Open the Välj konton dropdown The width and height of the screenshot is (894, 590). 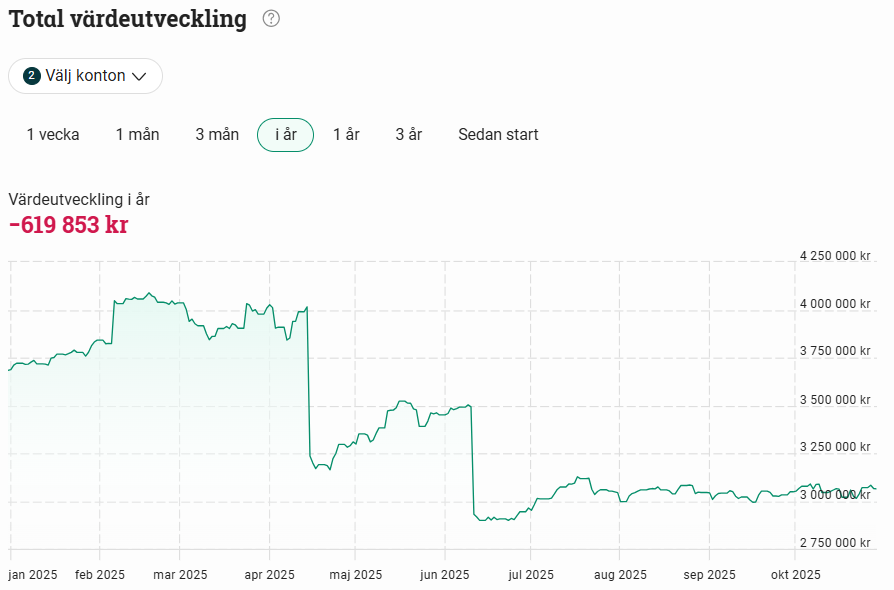[86, 76]
